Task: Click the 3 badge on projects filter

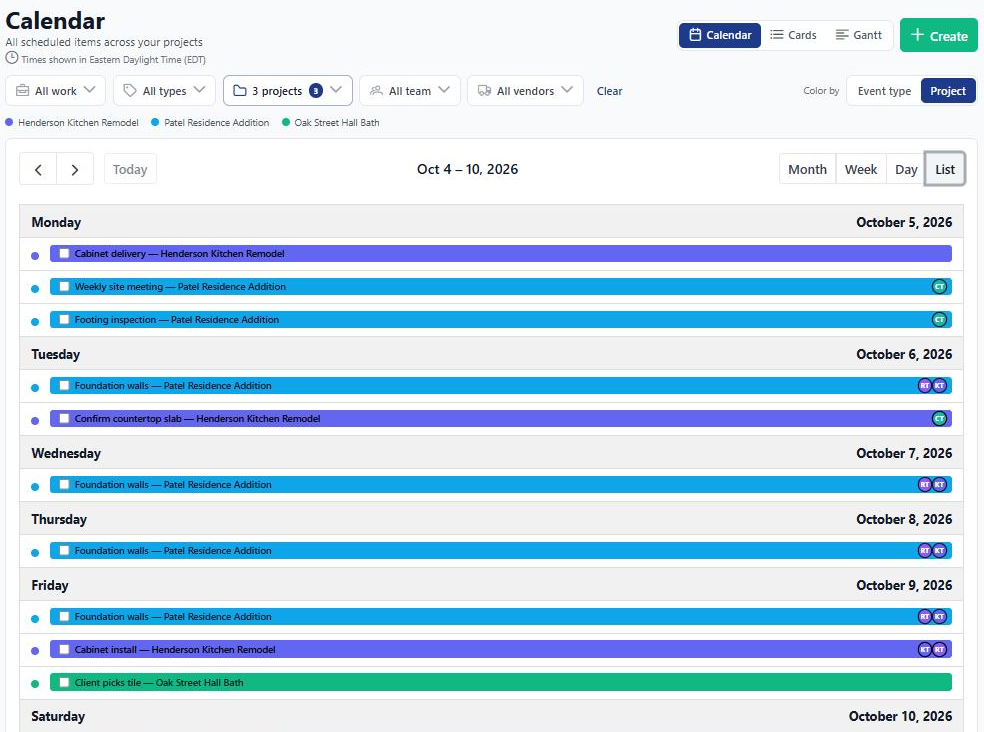Action: tap(316, 91)
